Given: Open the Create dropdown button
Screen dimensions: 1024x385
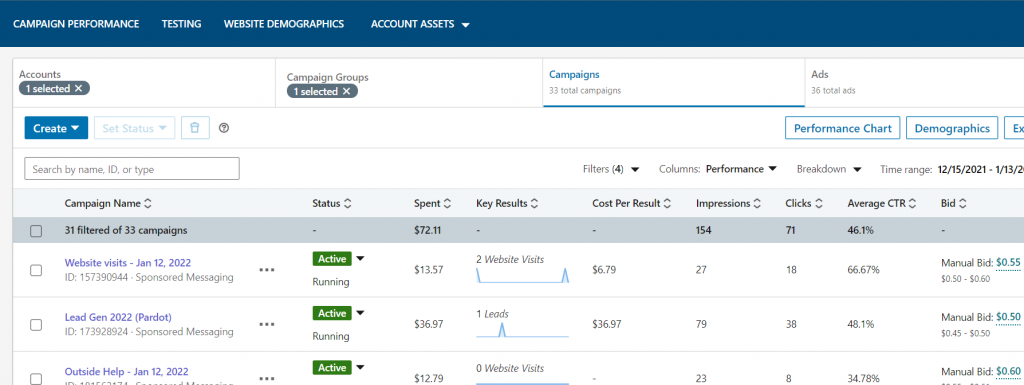Looking at the screenshot, I should [56, 128].
